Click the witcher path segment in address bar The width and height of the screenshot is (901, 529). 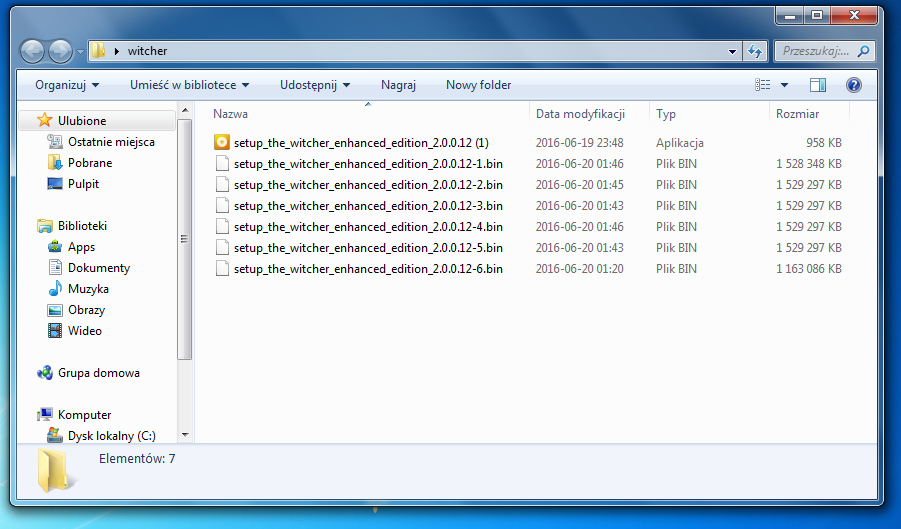coord(147,51)
